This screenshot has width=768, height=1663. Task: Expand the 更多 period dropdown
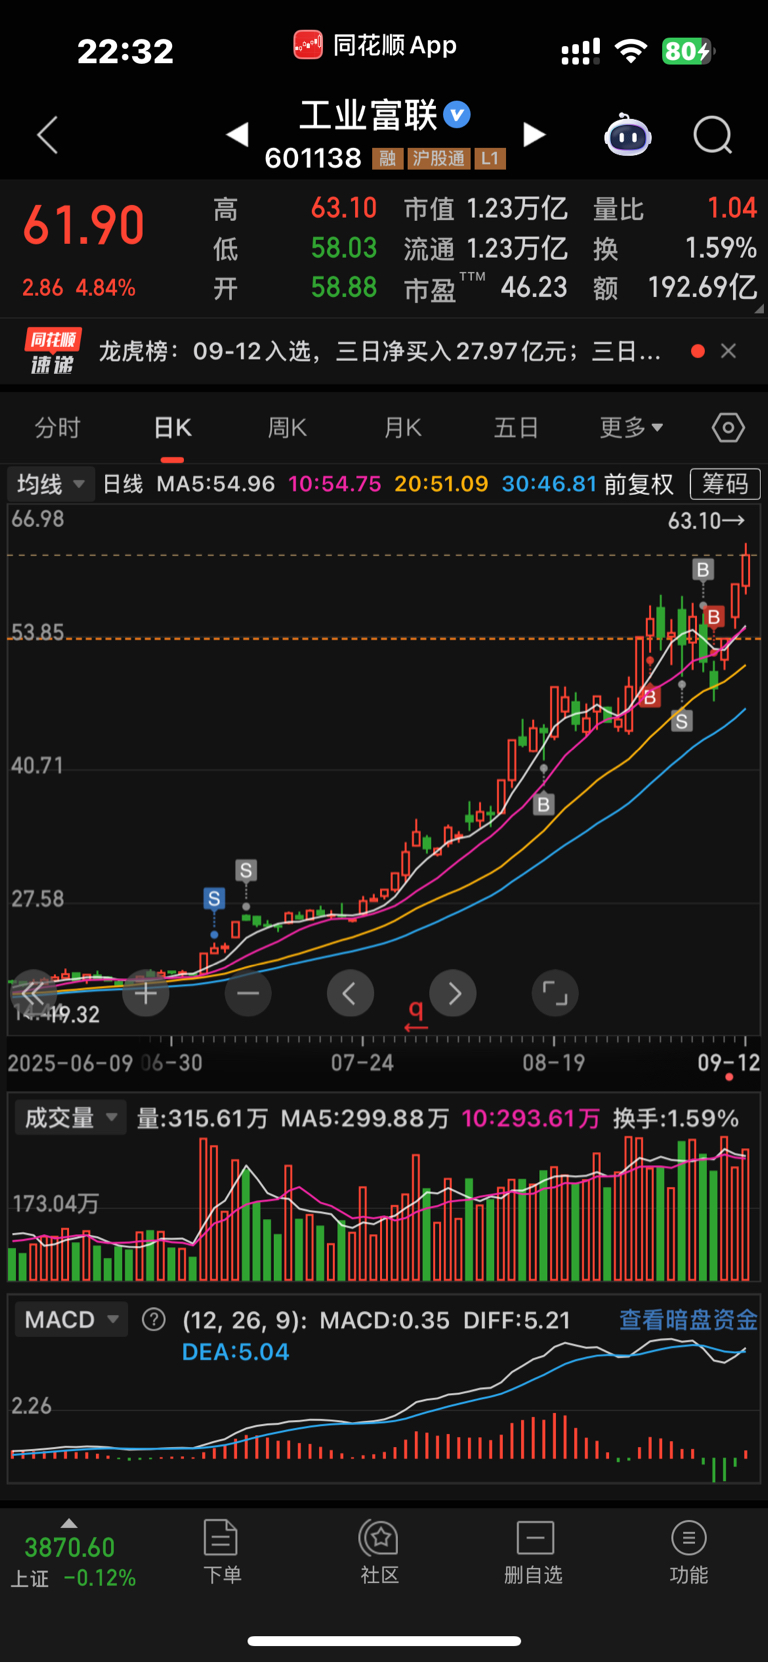click(631, 428)
